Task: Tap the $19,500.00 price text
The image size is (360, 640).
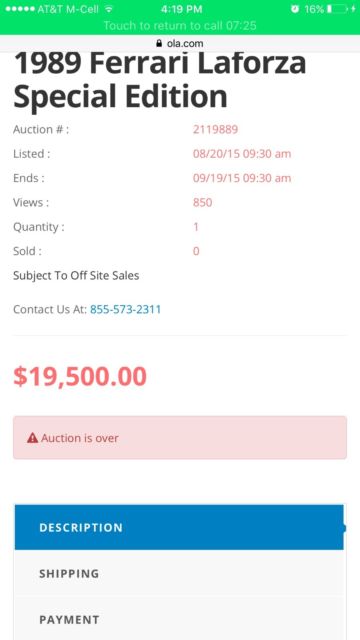Action: (x=80, y=376)
